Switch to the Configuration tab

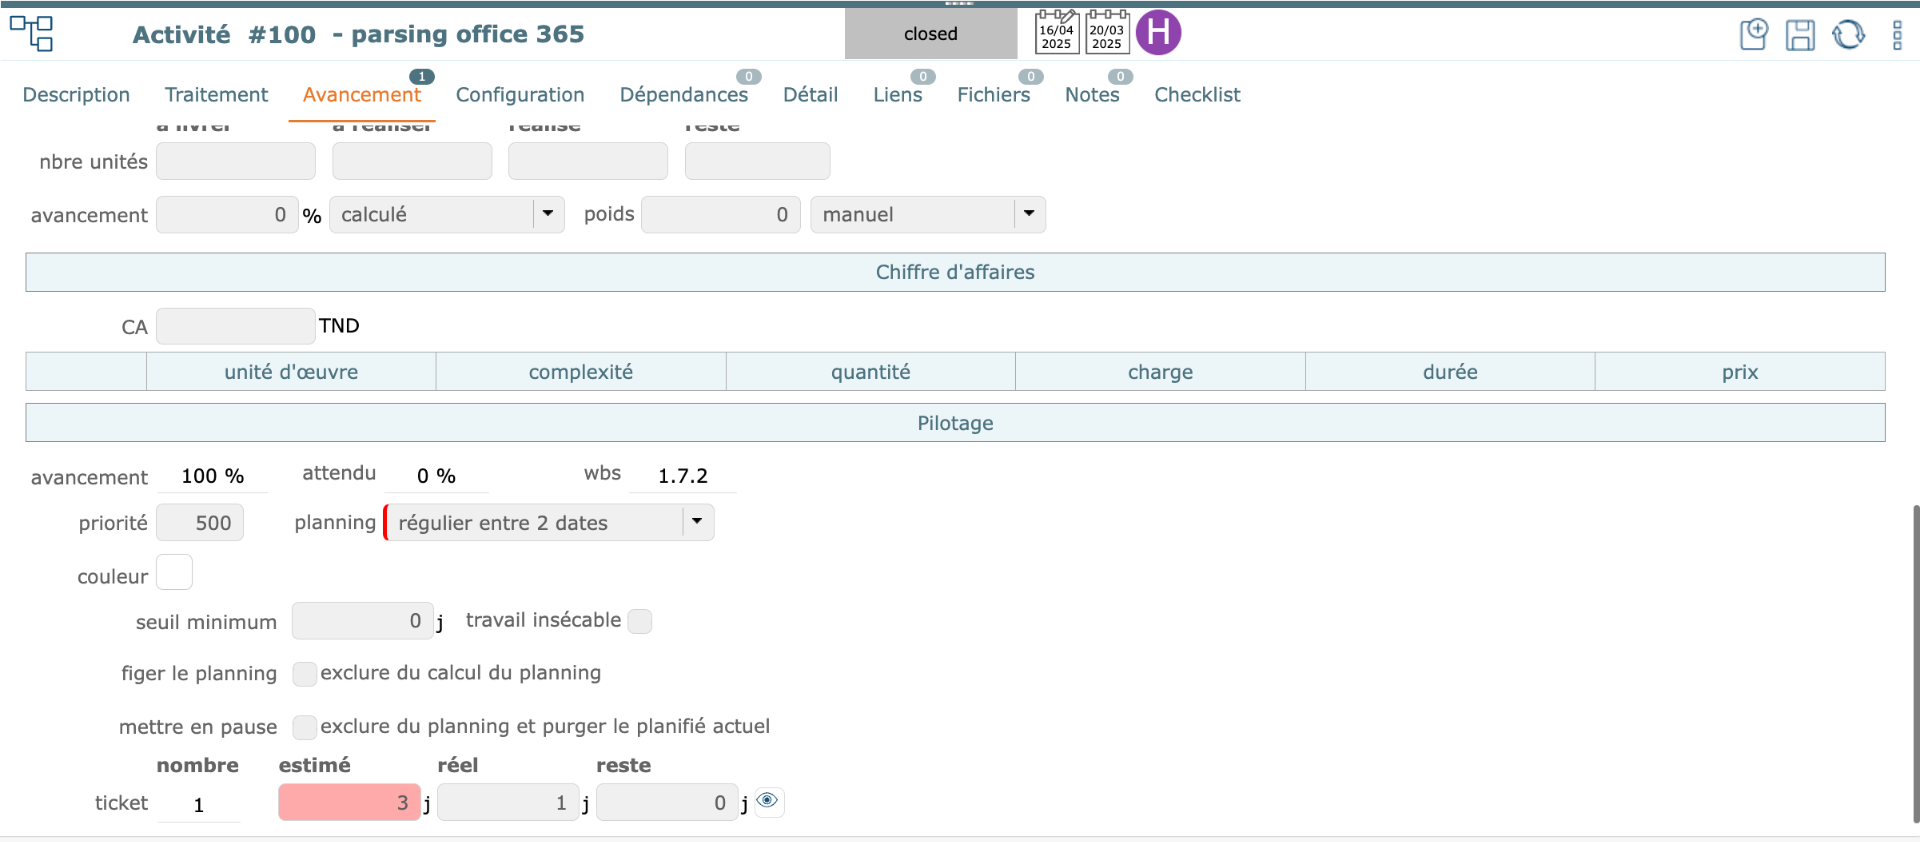pyautogui.click(x=520, y=95)
